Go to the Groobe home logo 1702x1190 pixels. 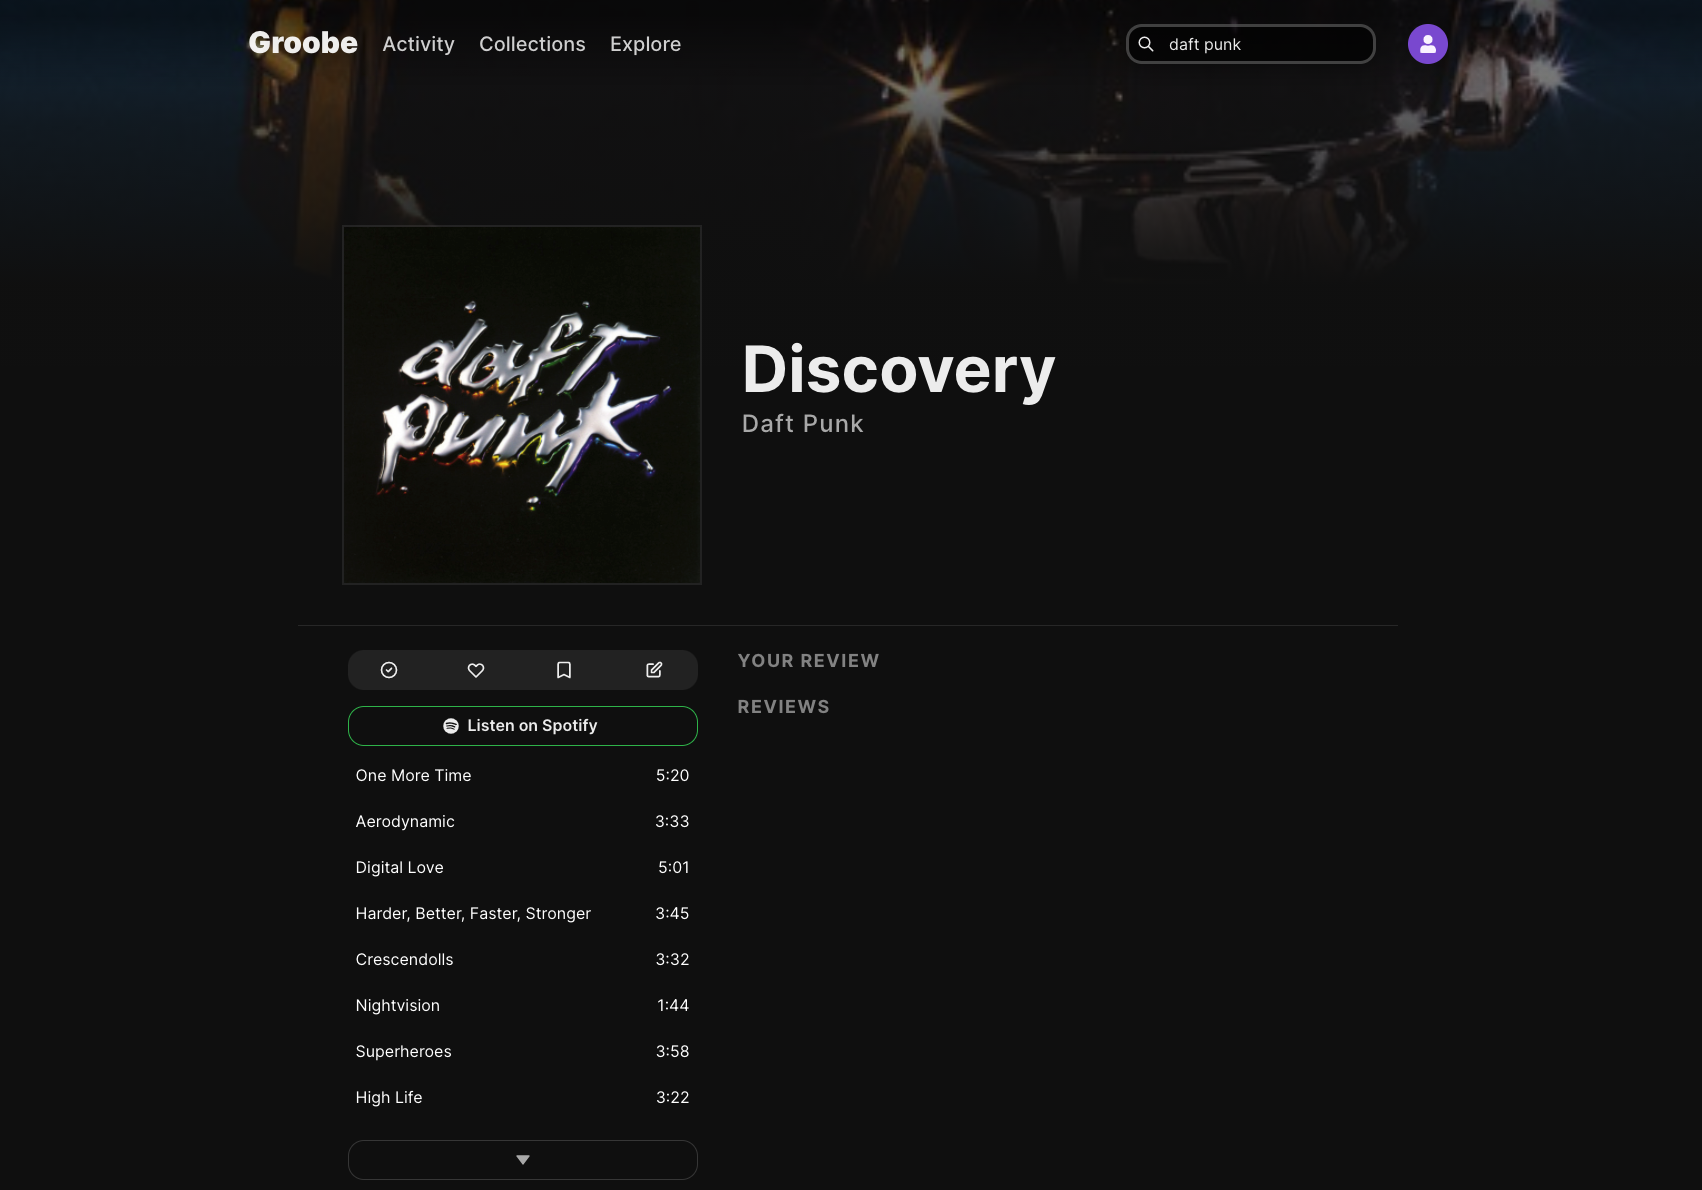[303, 43]
